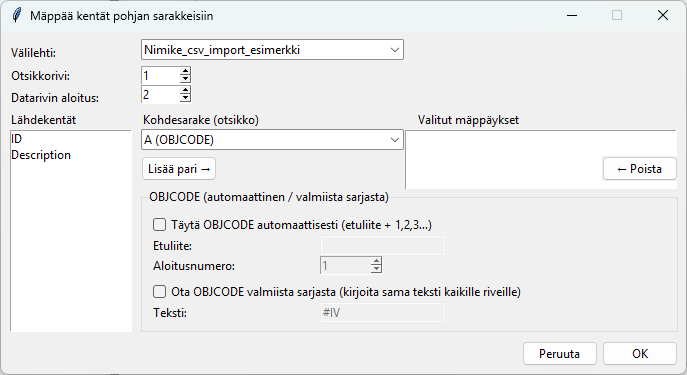
Task: Increase Datarivin aloitus with up arrow
Action: click(x=185, y=90)
